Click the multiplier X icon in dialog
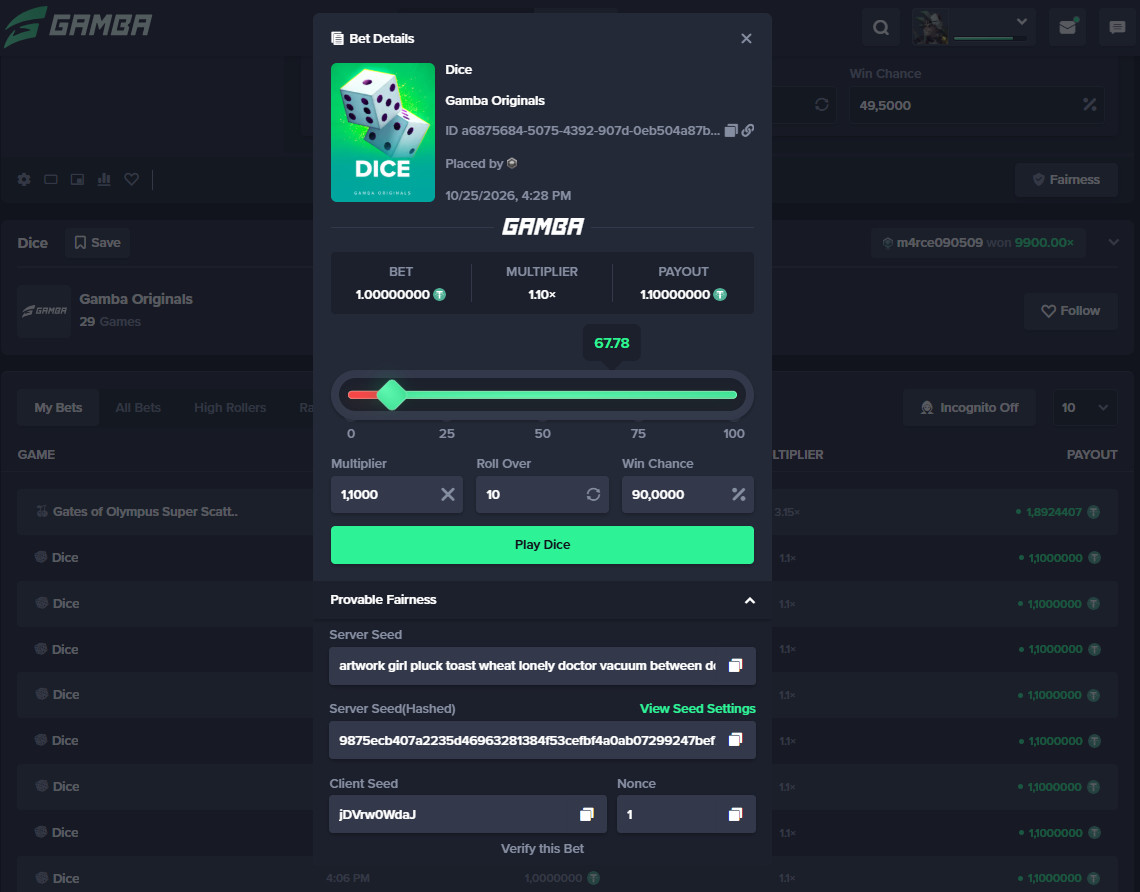1140x892 pixels. tap(448, 494)
